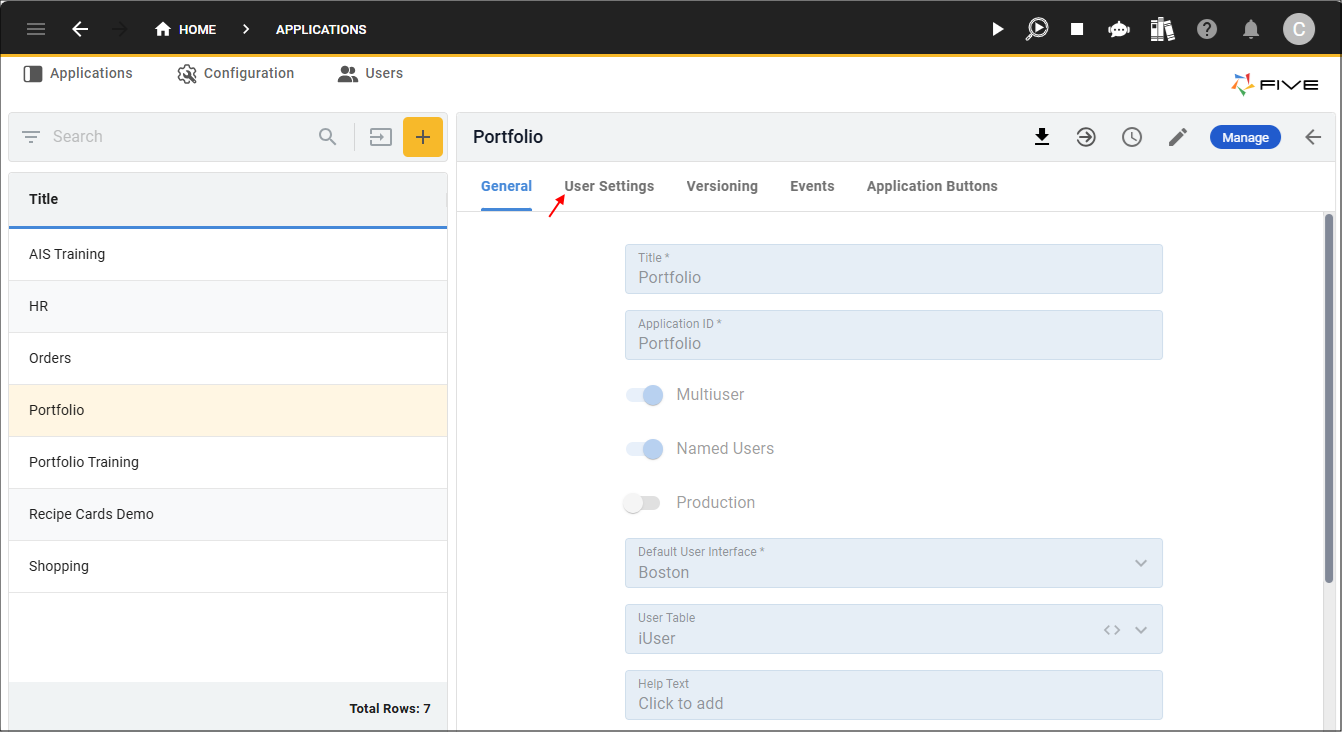Click the Title field containing Portfolio
Viewport: 1342px width, 732px height.
[893, 269]
